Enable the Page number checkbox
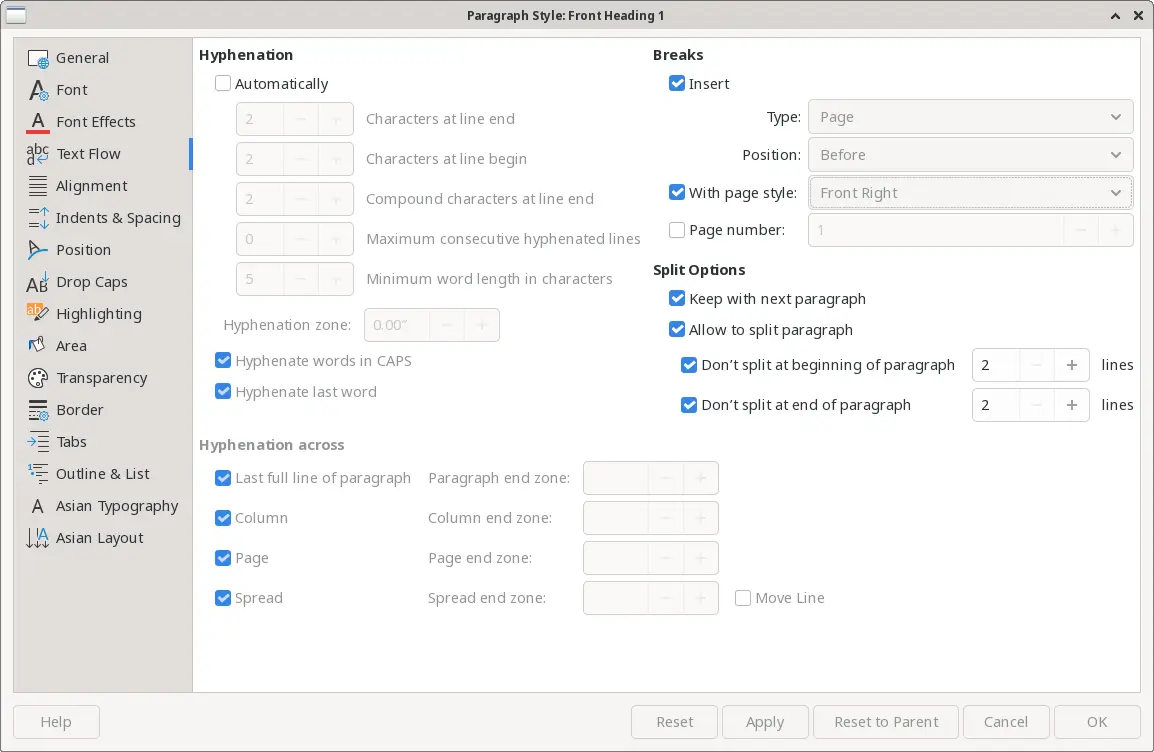The height and width of the screenshot is (752, 1154). [x=677, y=230]
